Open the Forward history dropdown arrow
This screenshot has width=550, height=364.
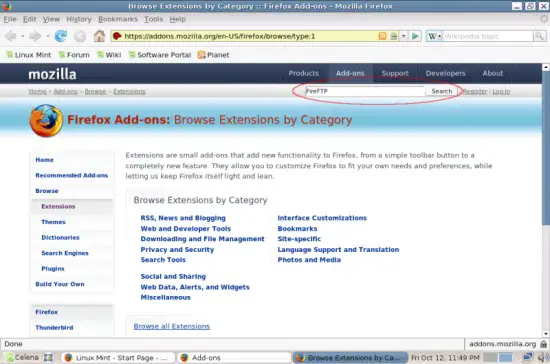[x=47, y=36]
